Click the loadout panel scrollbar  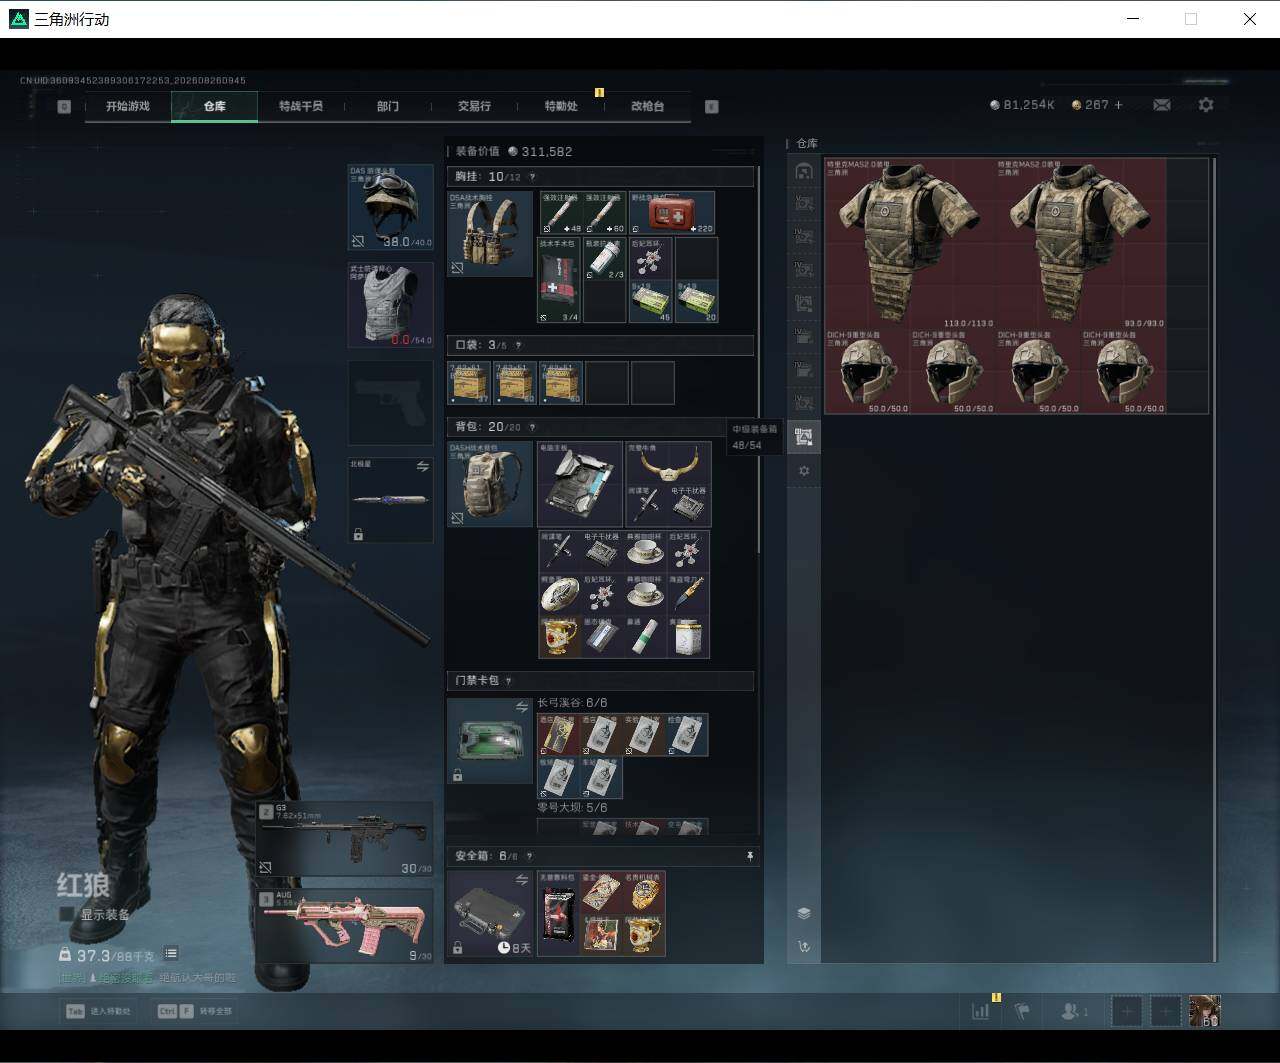pos(759,359)
